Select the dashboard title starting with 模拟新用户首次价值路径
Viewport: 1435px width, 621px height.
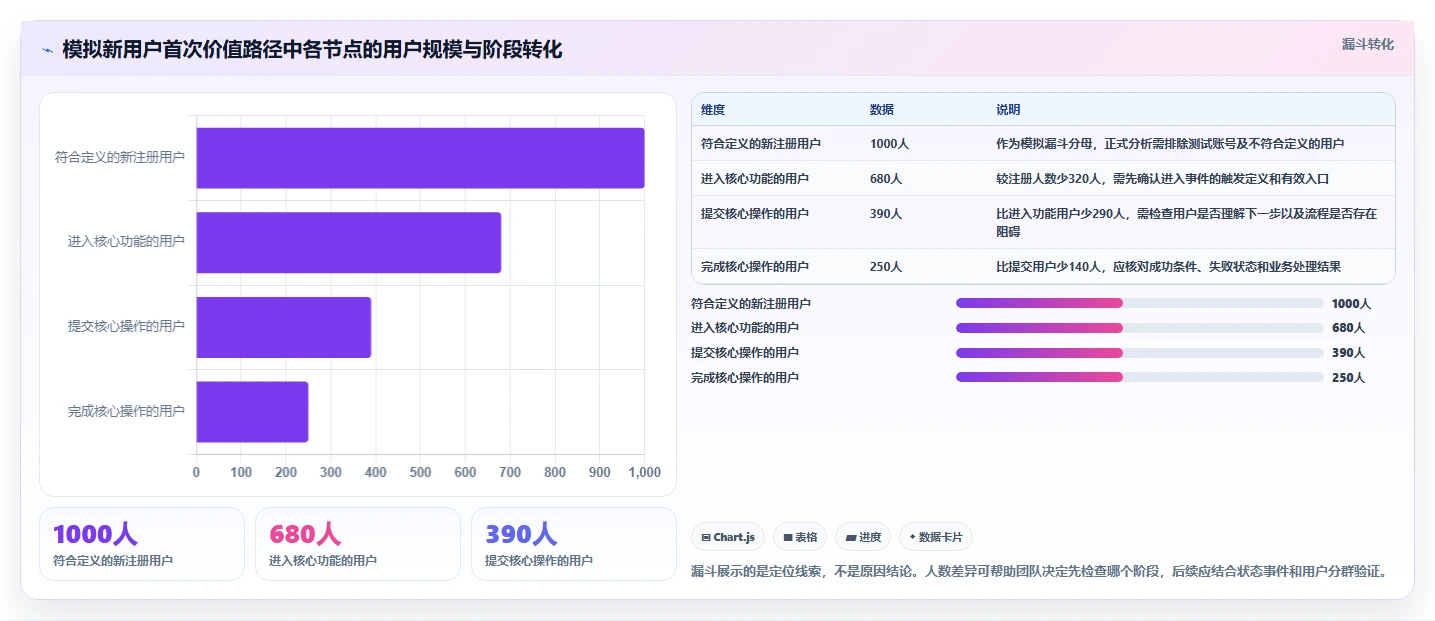tap(312, 49)
